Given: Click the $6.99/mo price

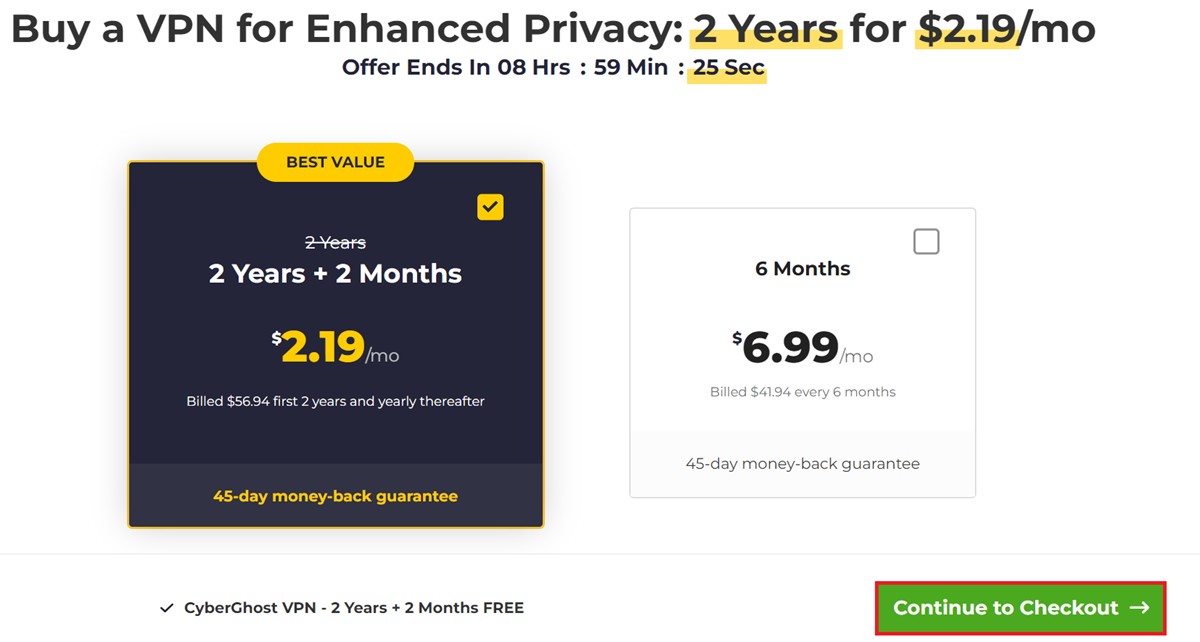Looking at the screenshot, I should (802, 348).
